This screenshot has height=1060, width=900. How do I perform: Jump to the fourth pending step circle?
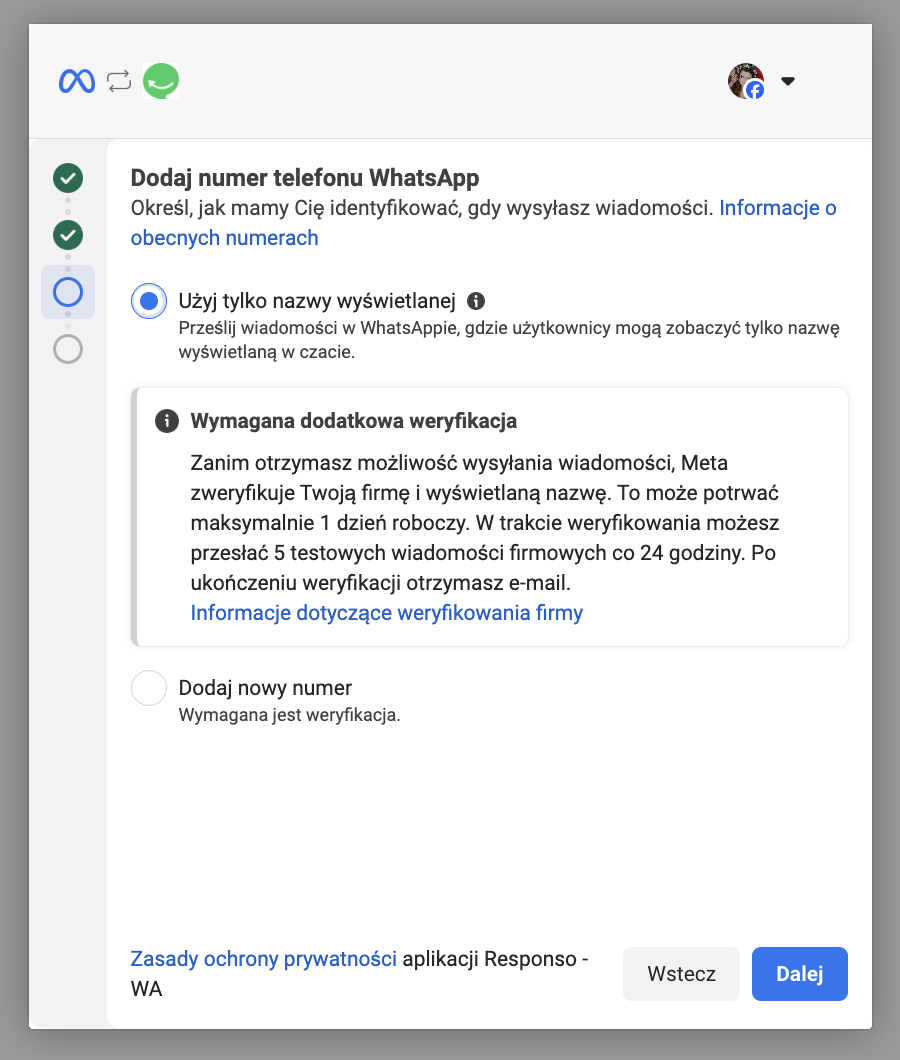coord(68,349)
